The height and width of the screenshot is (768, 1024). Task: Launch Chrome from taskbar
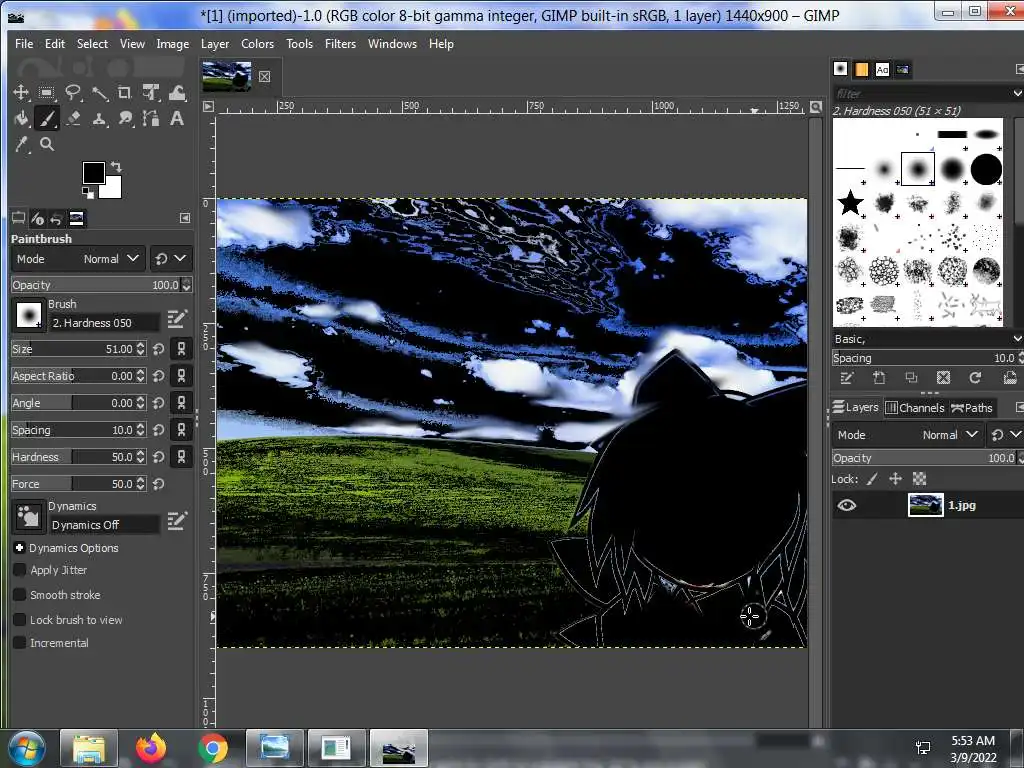pos(213,748)
